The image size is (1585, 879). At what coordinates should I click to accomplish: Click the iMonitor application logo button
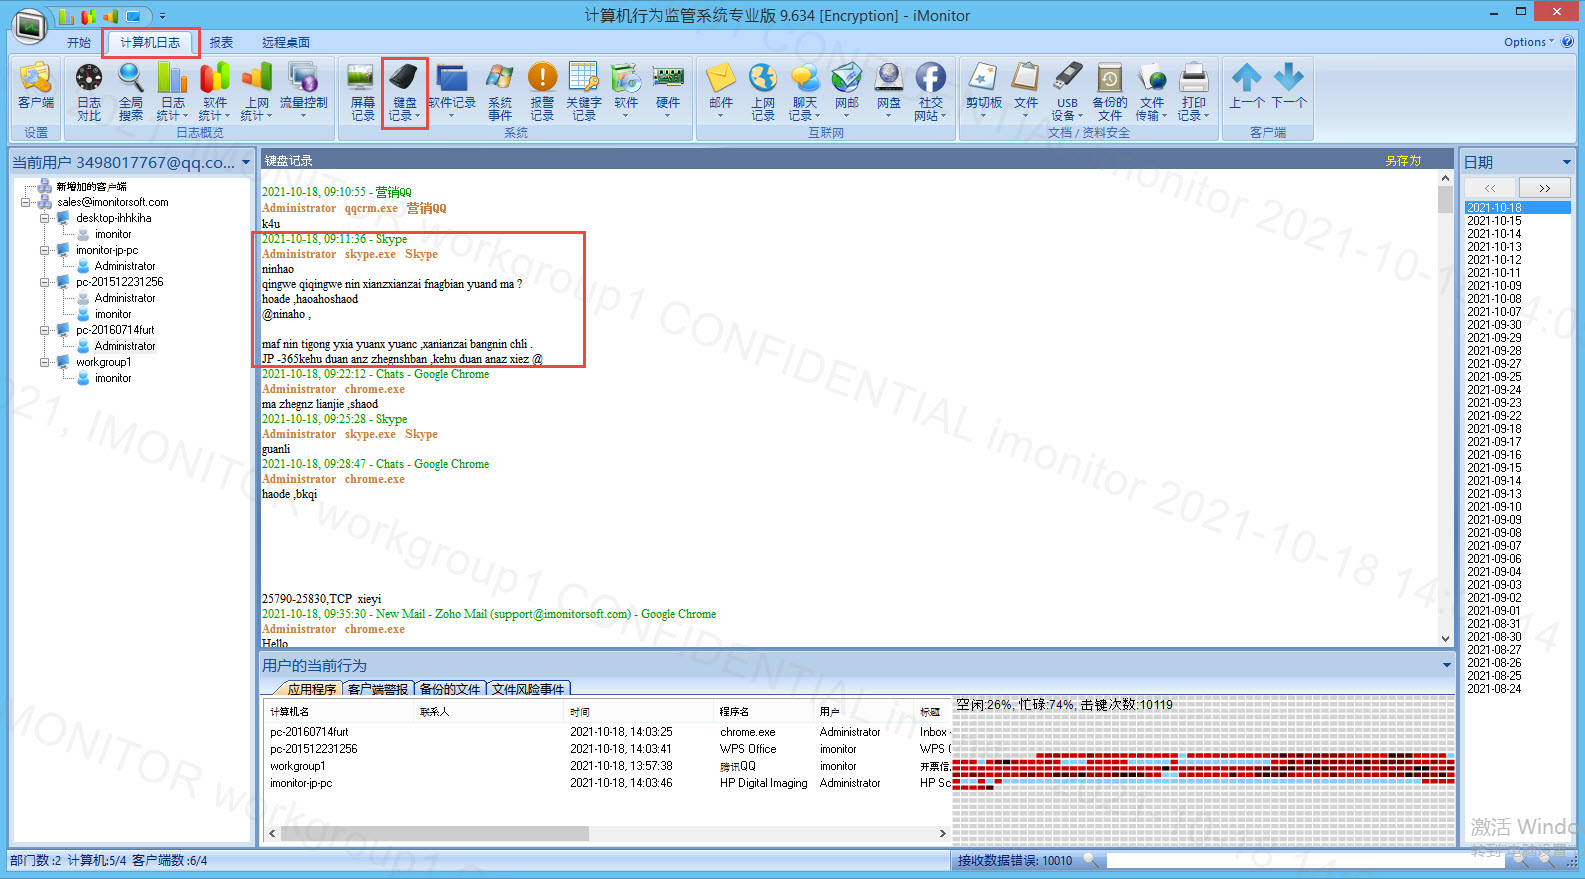tap(28, 25)
